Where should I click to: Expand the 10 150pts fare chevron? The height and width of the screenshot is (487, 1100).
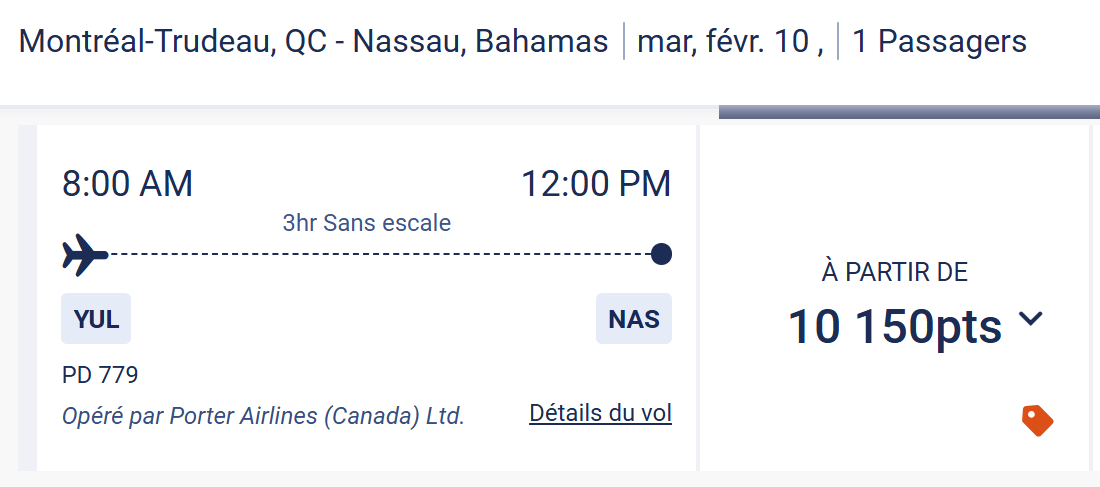coord(1031,320)
